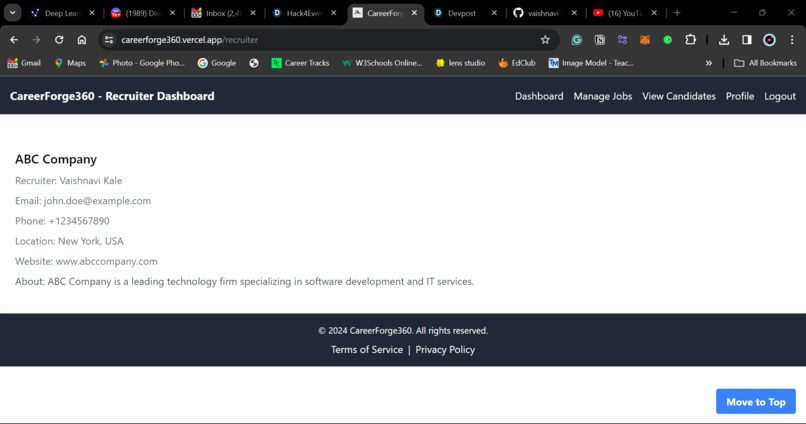Open the Chrome profile avatar
The image size is (806, 424).
[769, 40]
